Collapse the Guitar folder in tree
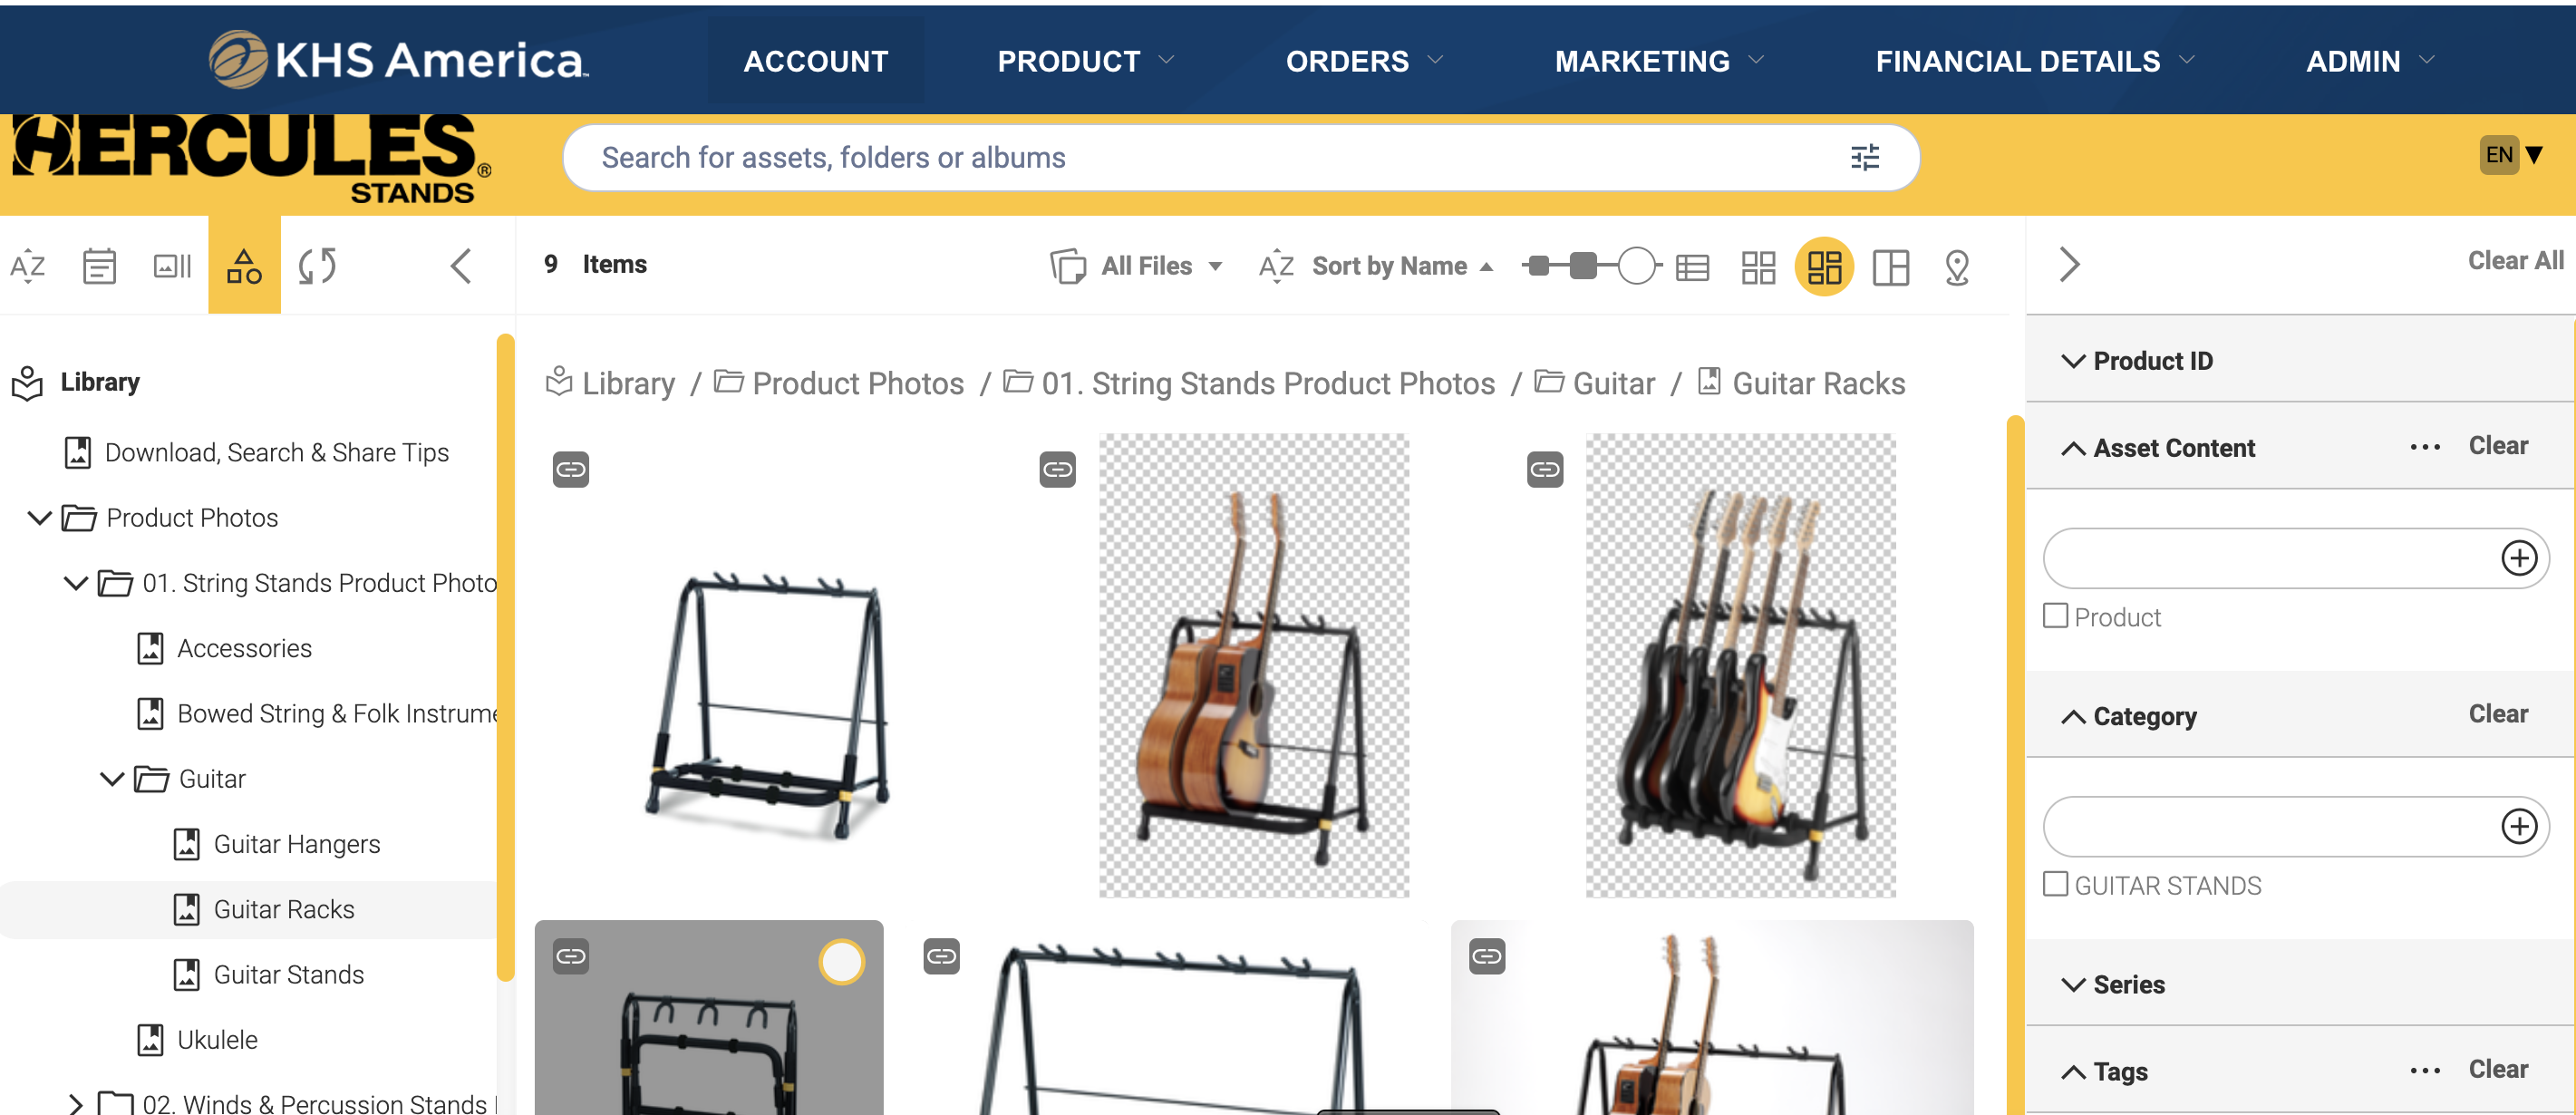The width and height of the screenshot is (2576, 1115). click(x=112, y=778)
